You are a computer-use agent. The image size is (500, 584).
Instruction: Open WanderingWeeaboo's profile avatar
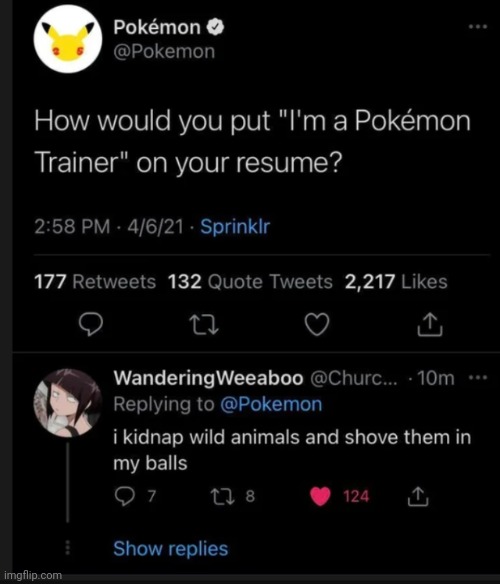pos(68,403)
